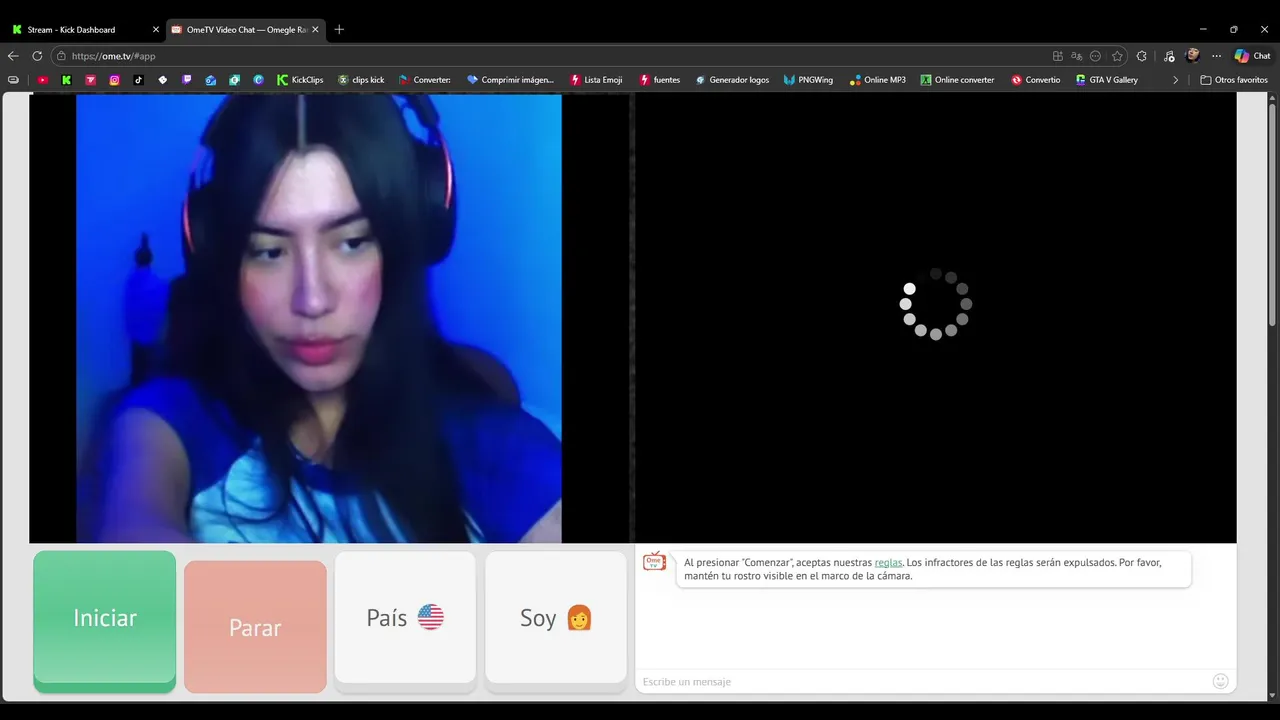Select the OmeTV Video Chat tab
This screenshot has height=720, width=1280.
[245, 30]
